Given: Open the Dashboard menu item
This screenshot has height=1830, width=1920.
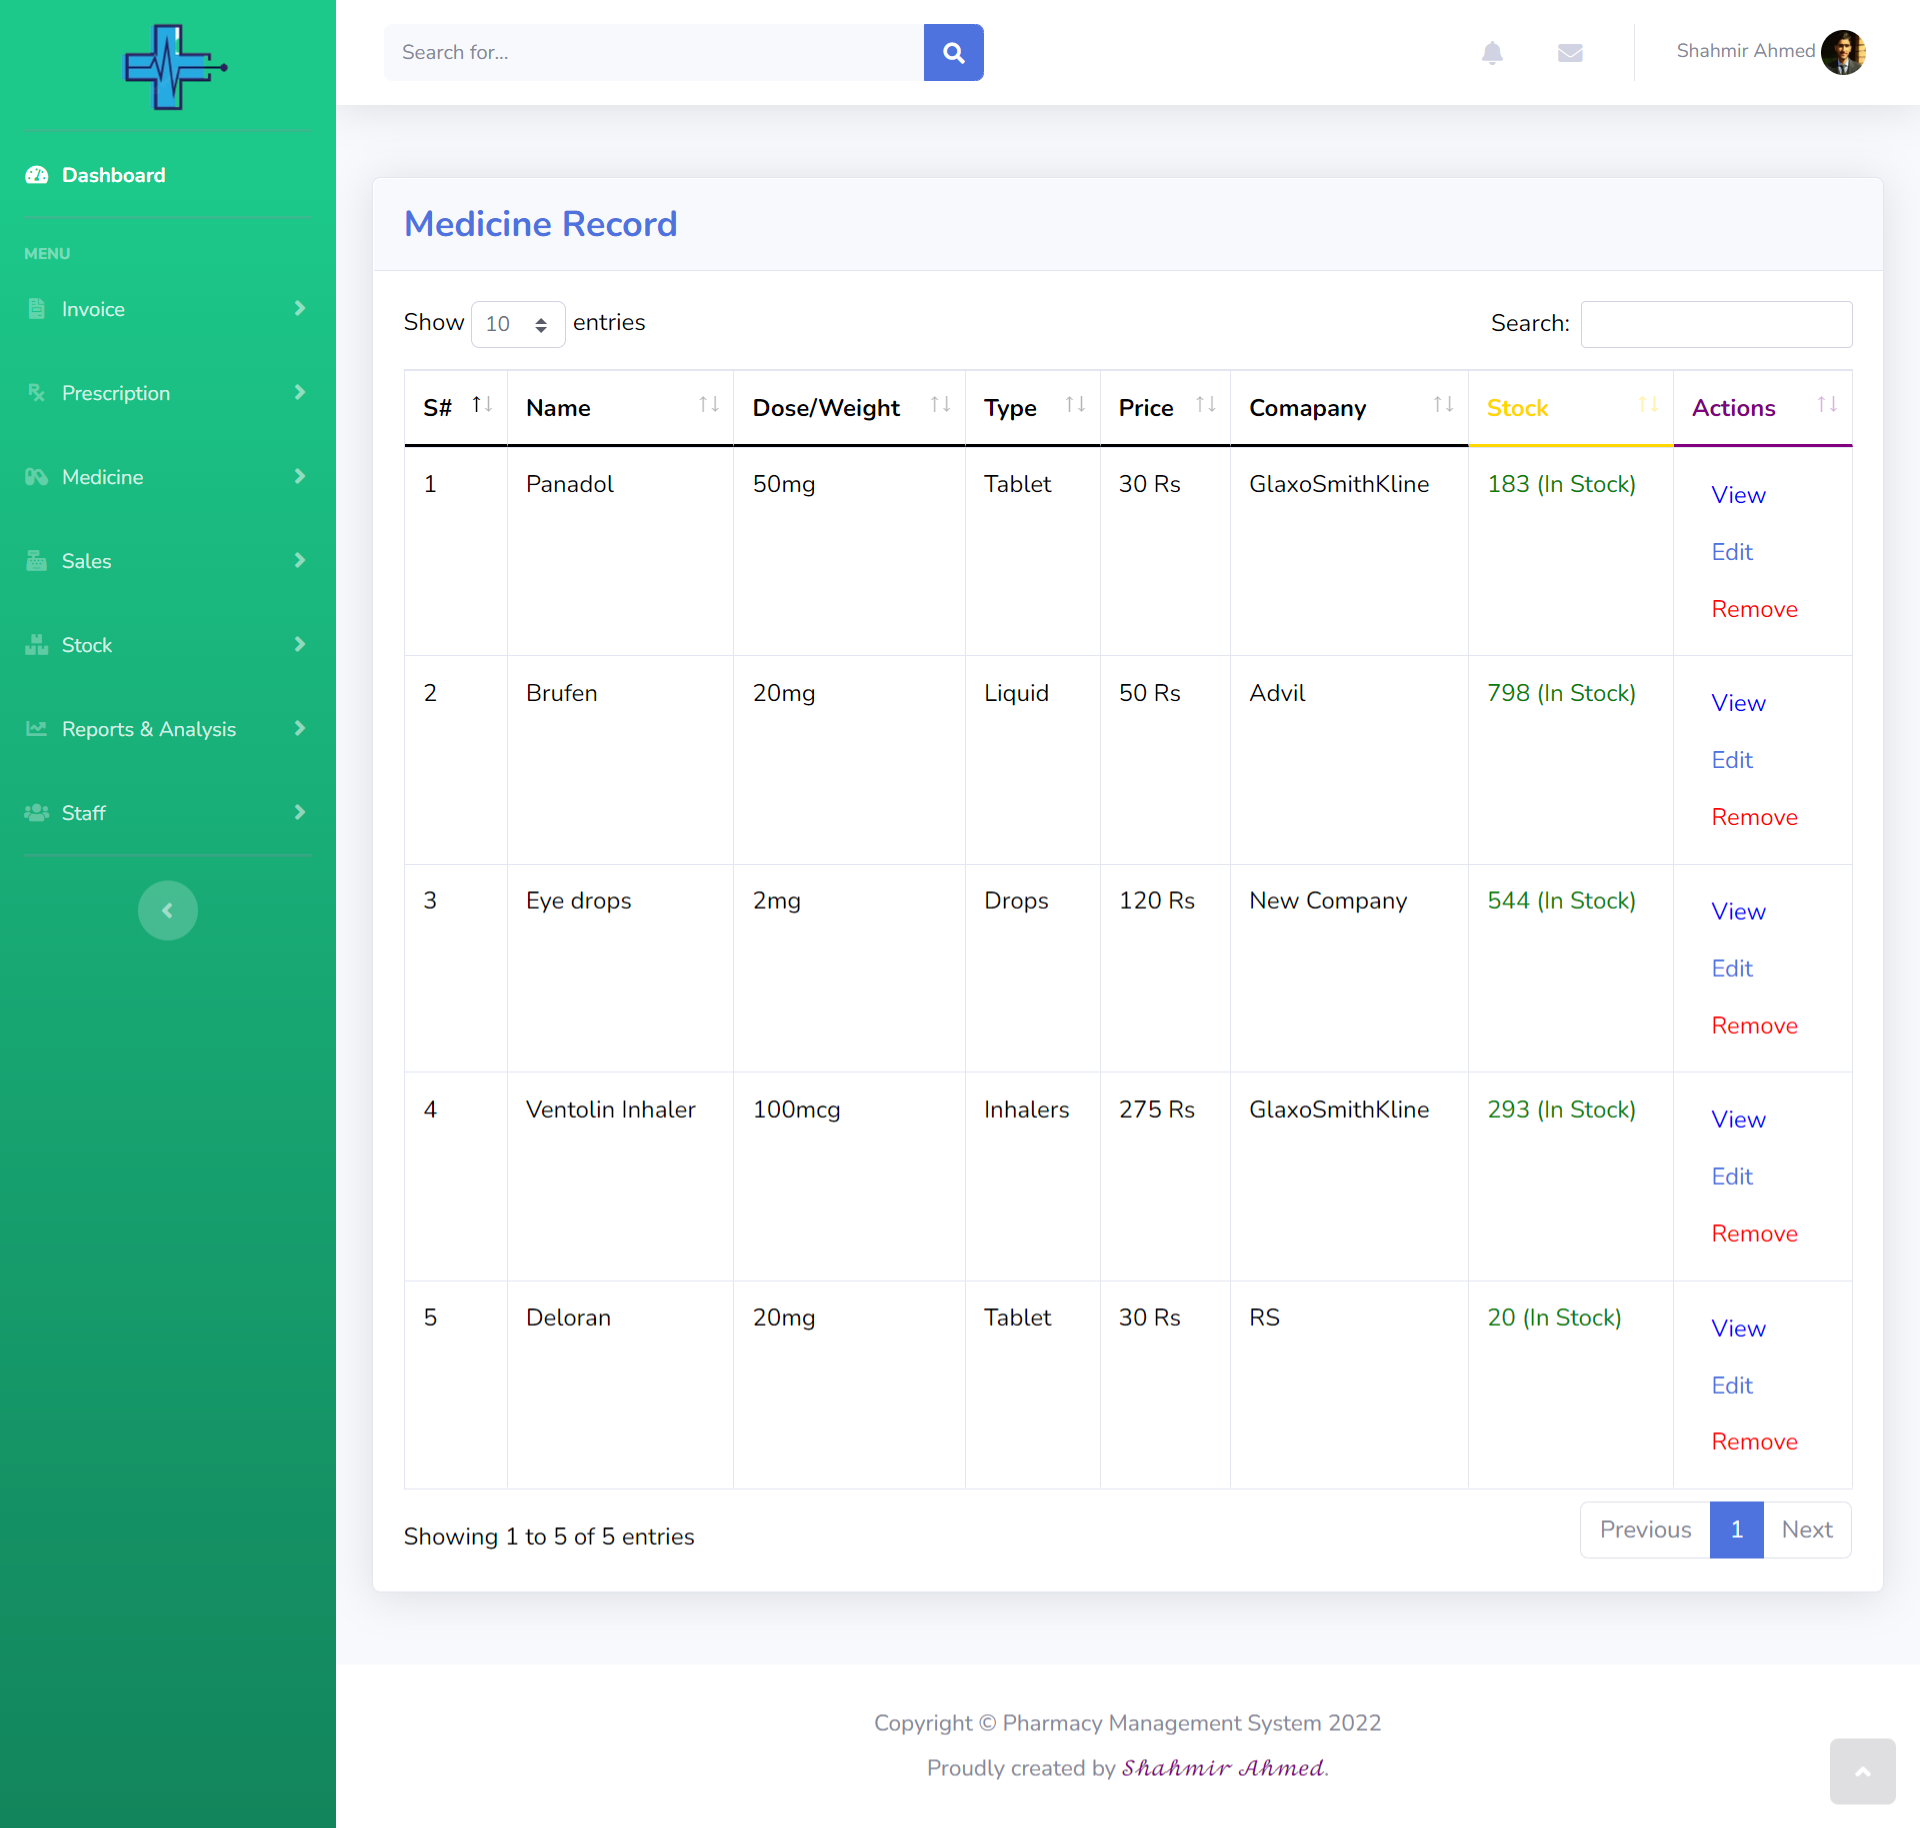Looking at the screenshot, I should pos(113,175).
